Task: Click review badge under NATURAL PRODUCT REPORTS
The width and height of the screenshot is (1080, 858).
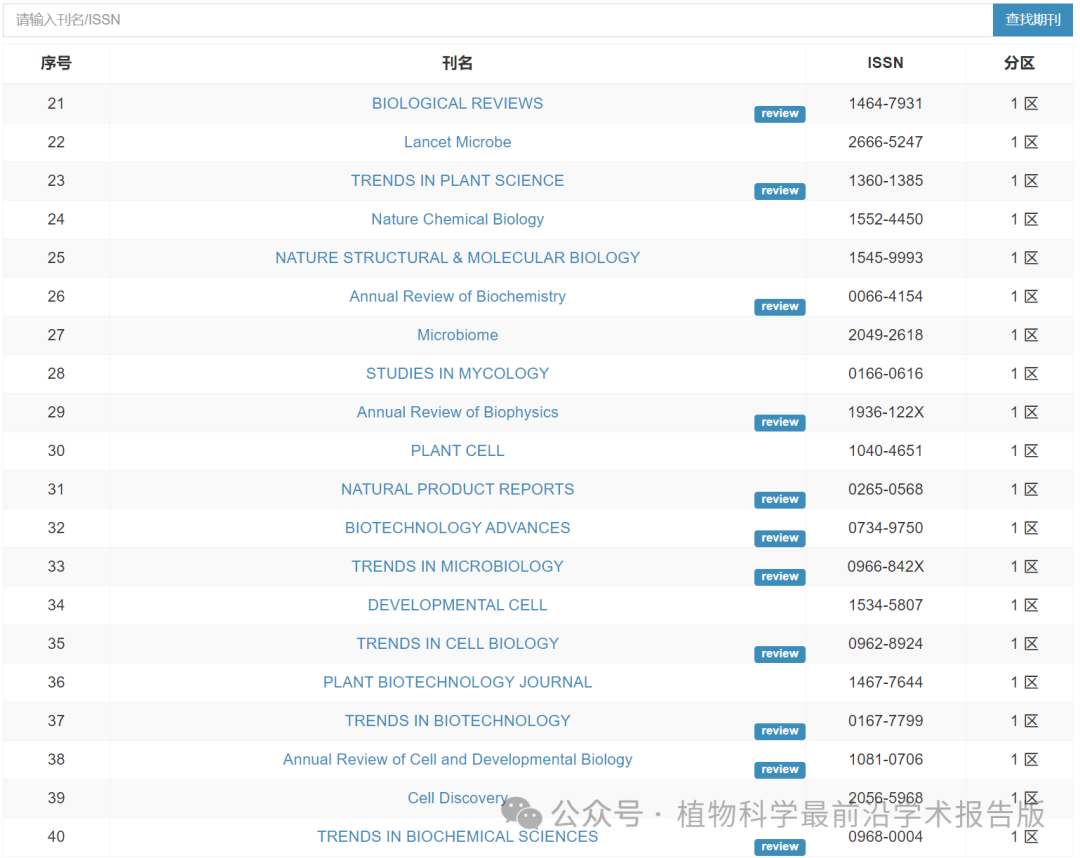Action: 779,500
